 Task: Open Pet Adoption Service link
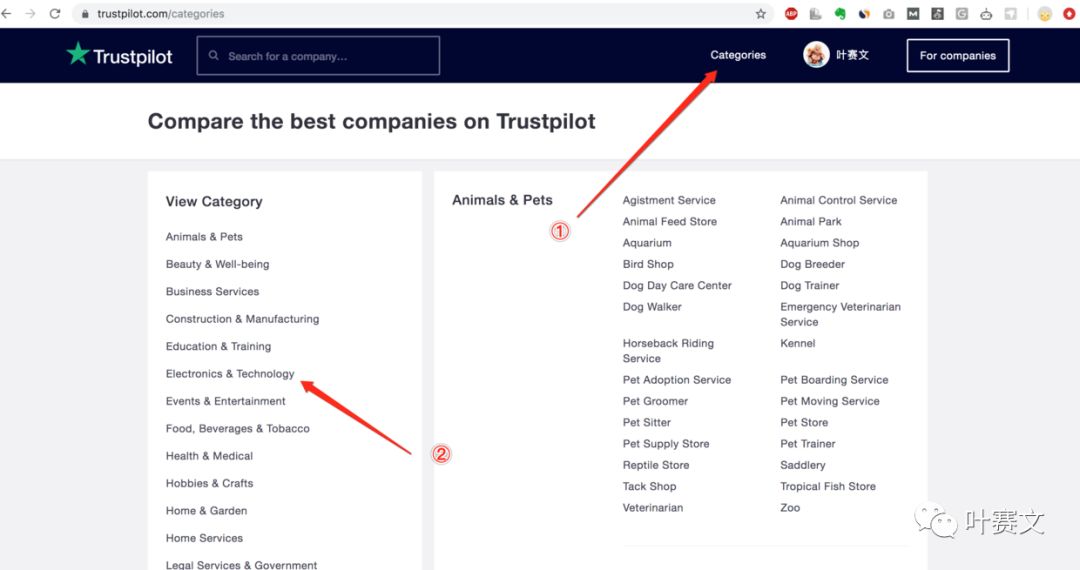677,380
